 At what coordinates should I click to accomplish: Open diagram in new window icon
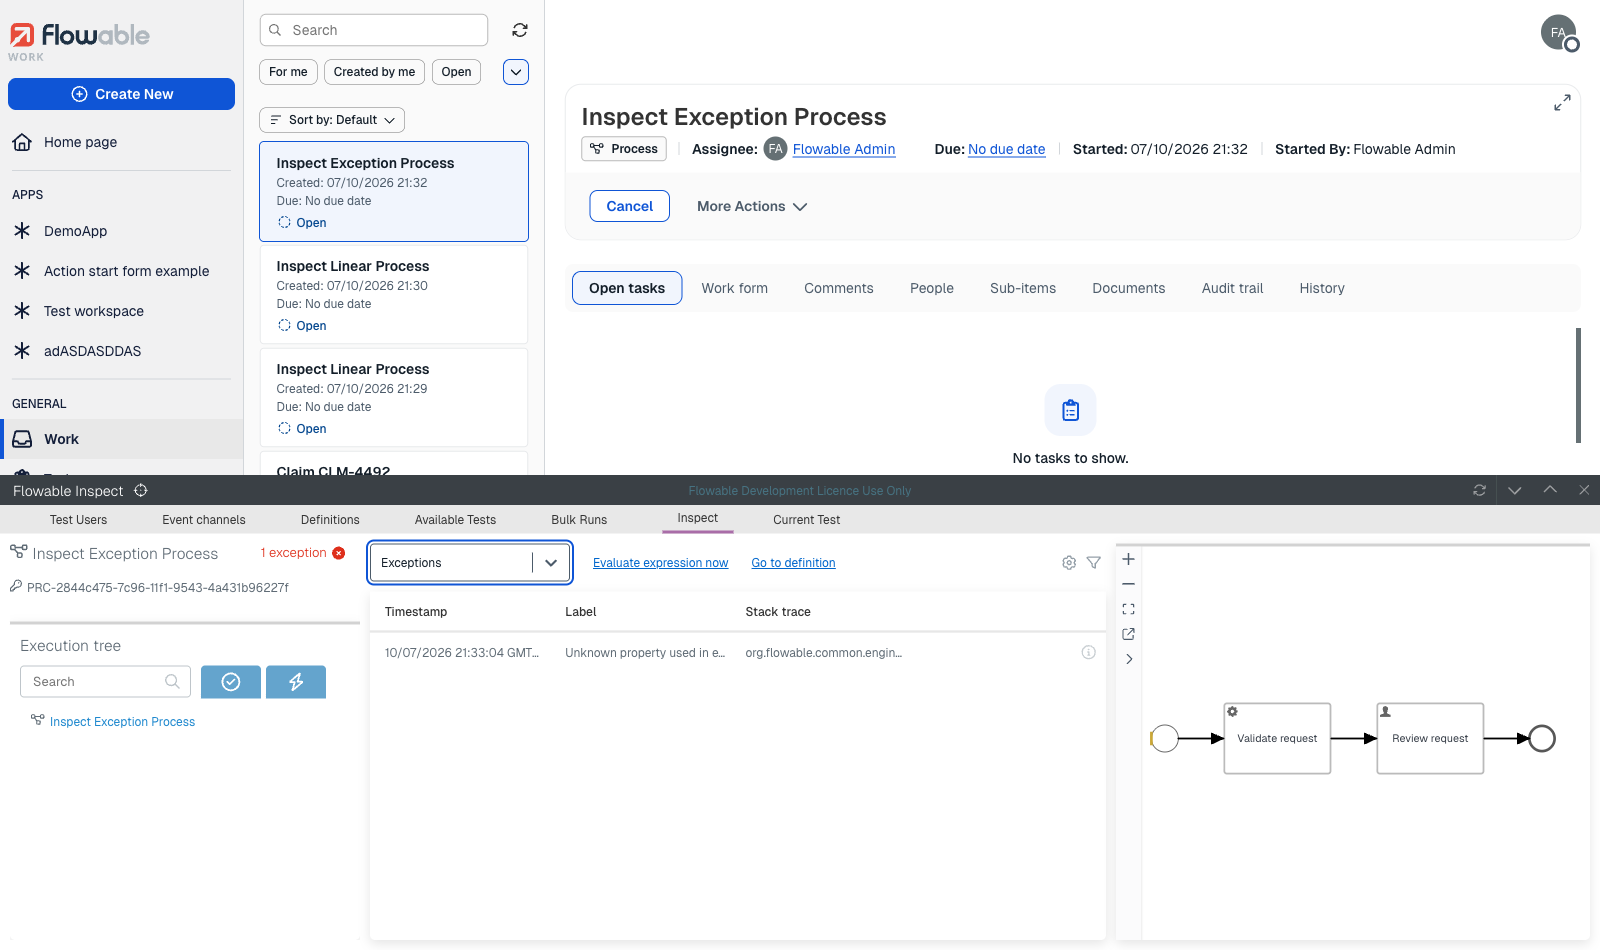(x=1128, y=634)
